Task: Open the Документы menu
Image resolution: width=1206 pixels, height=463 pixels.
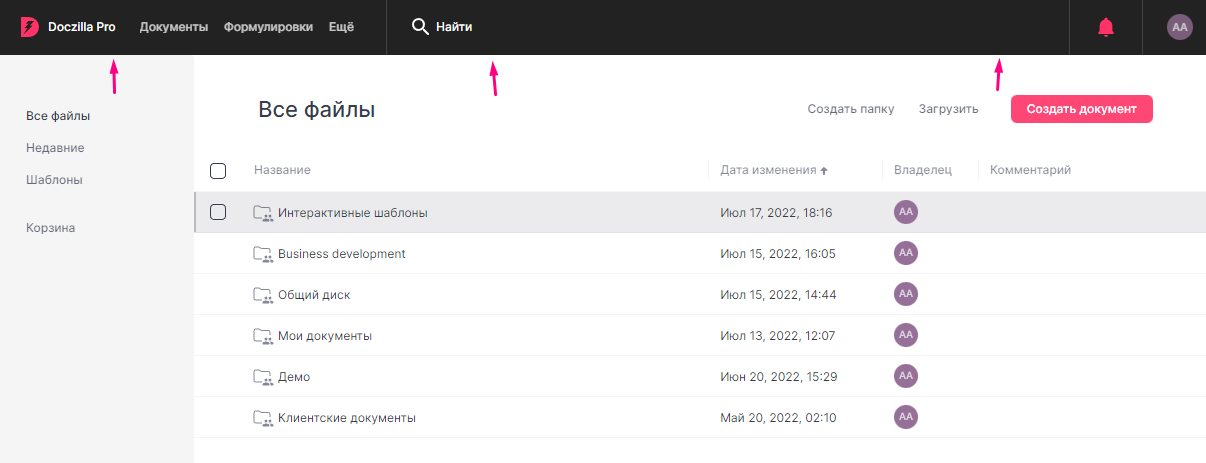Action: pyautogui.click(x=174, y=27)
